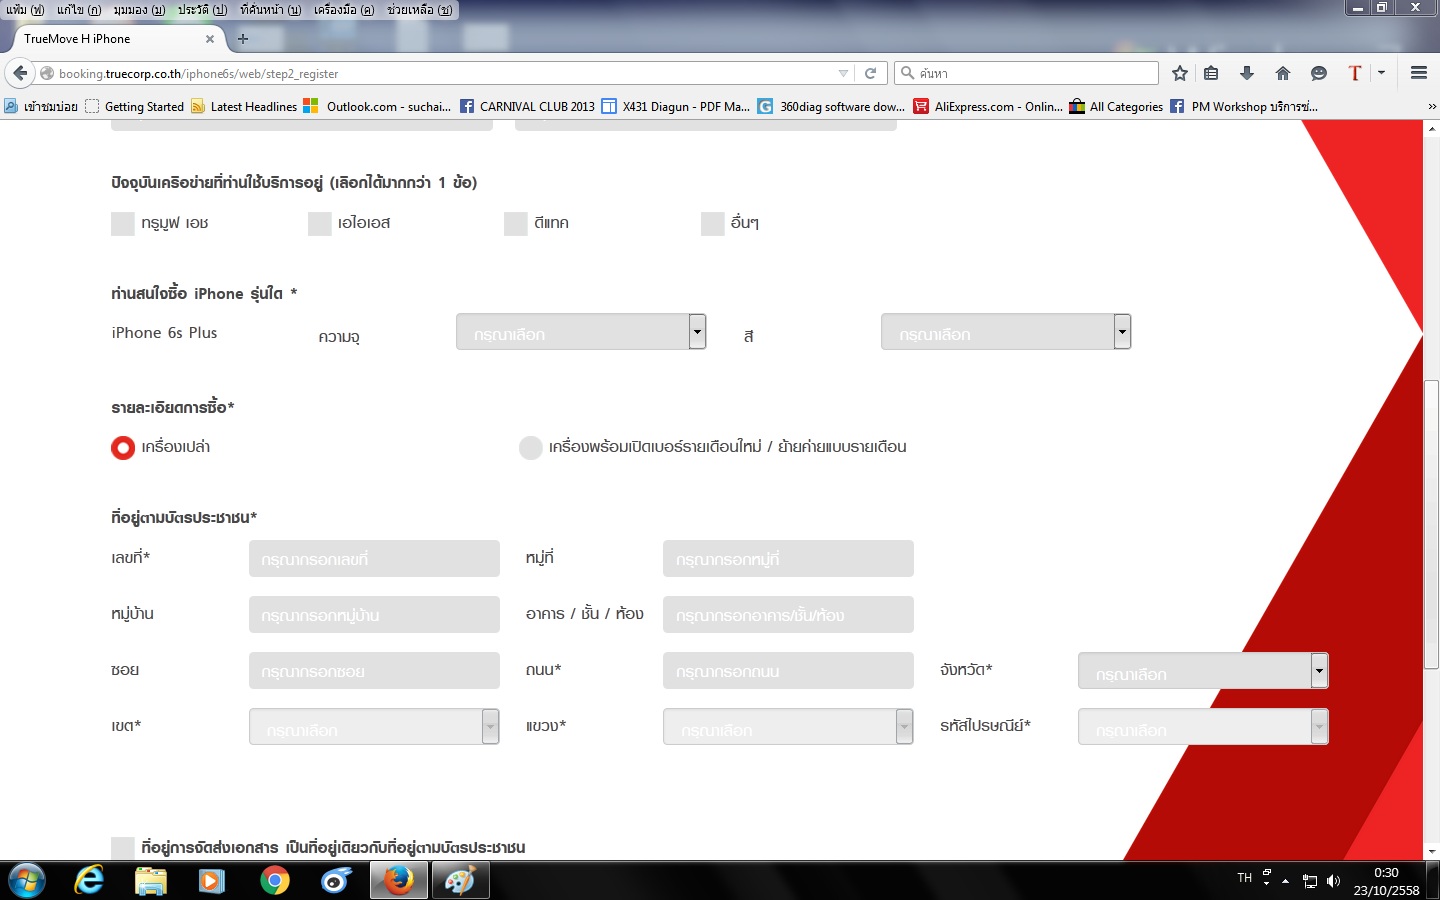Screen dimensions: 1440x900
Task: Focus the ถนน road input field
Action: point(788,671)
